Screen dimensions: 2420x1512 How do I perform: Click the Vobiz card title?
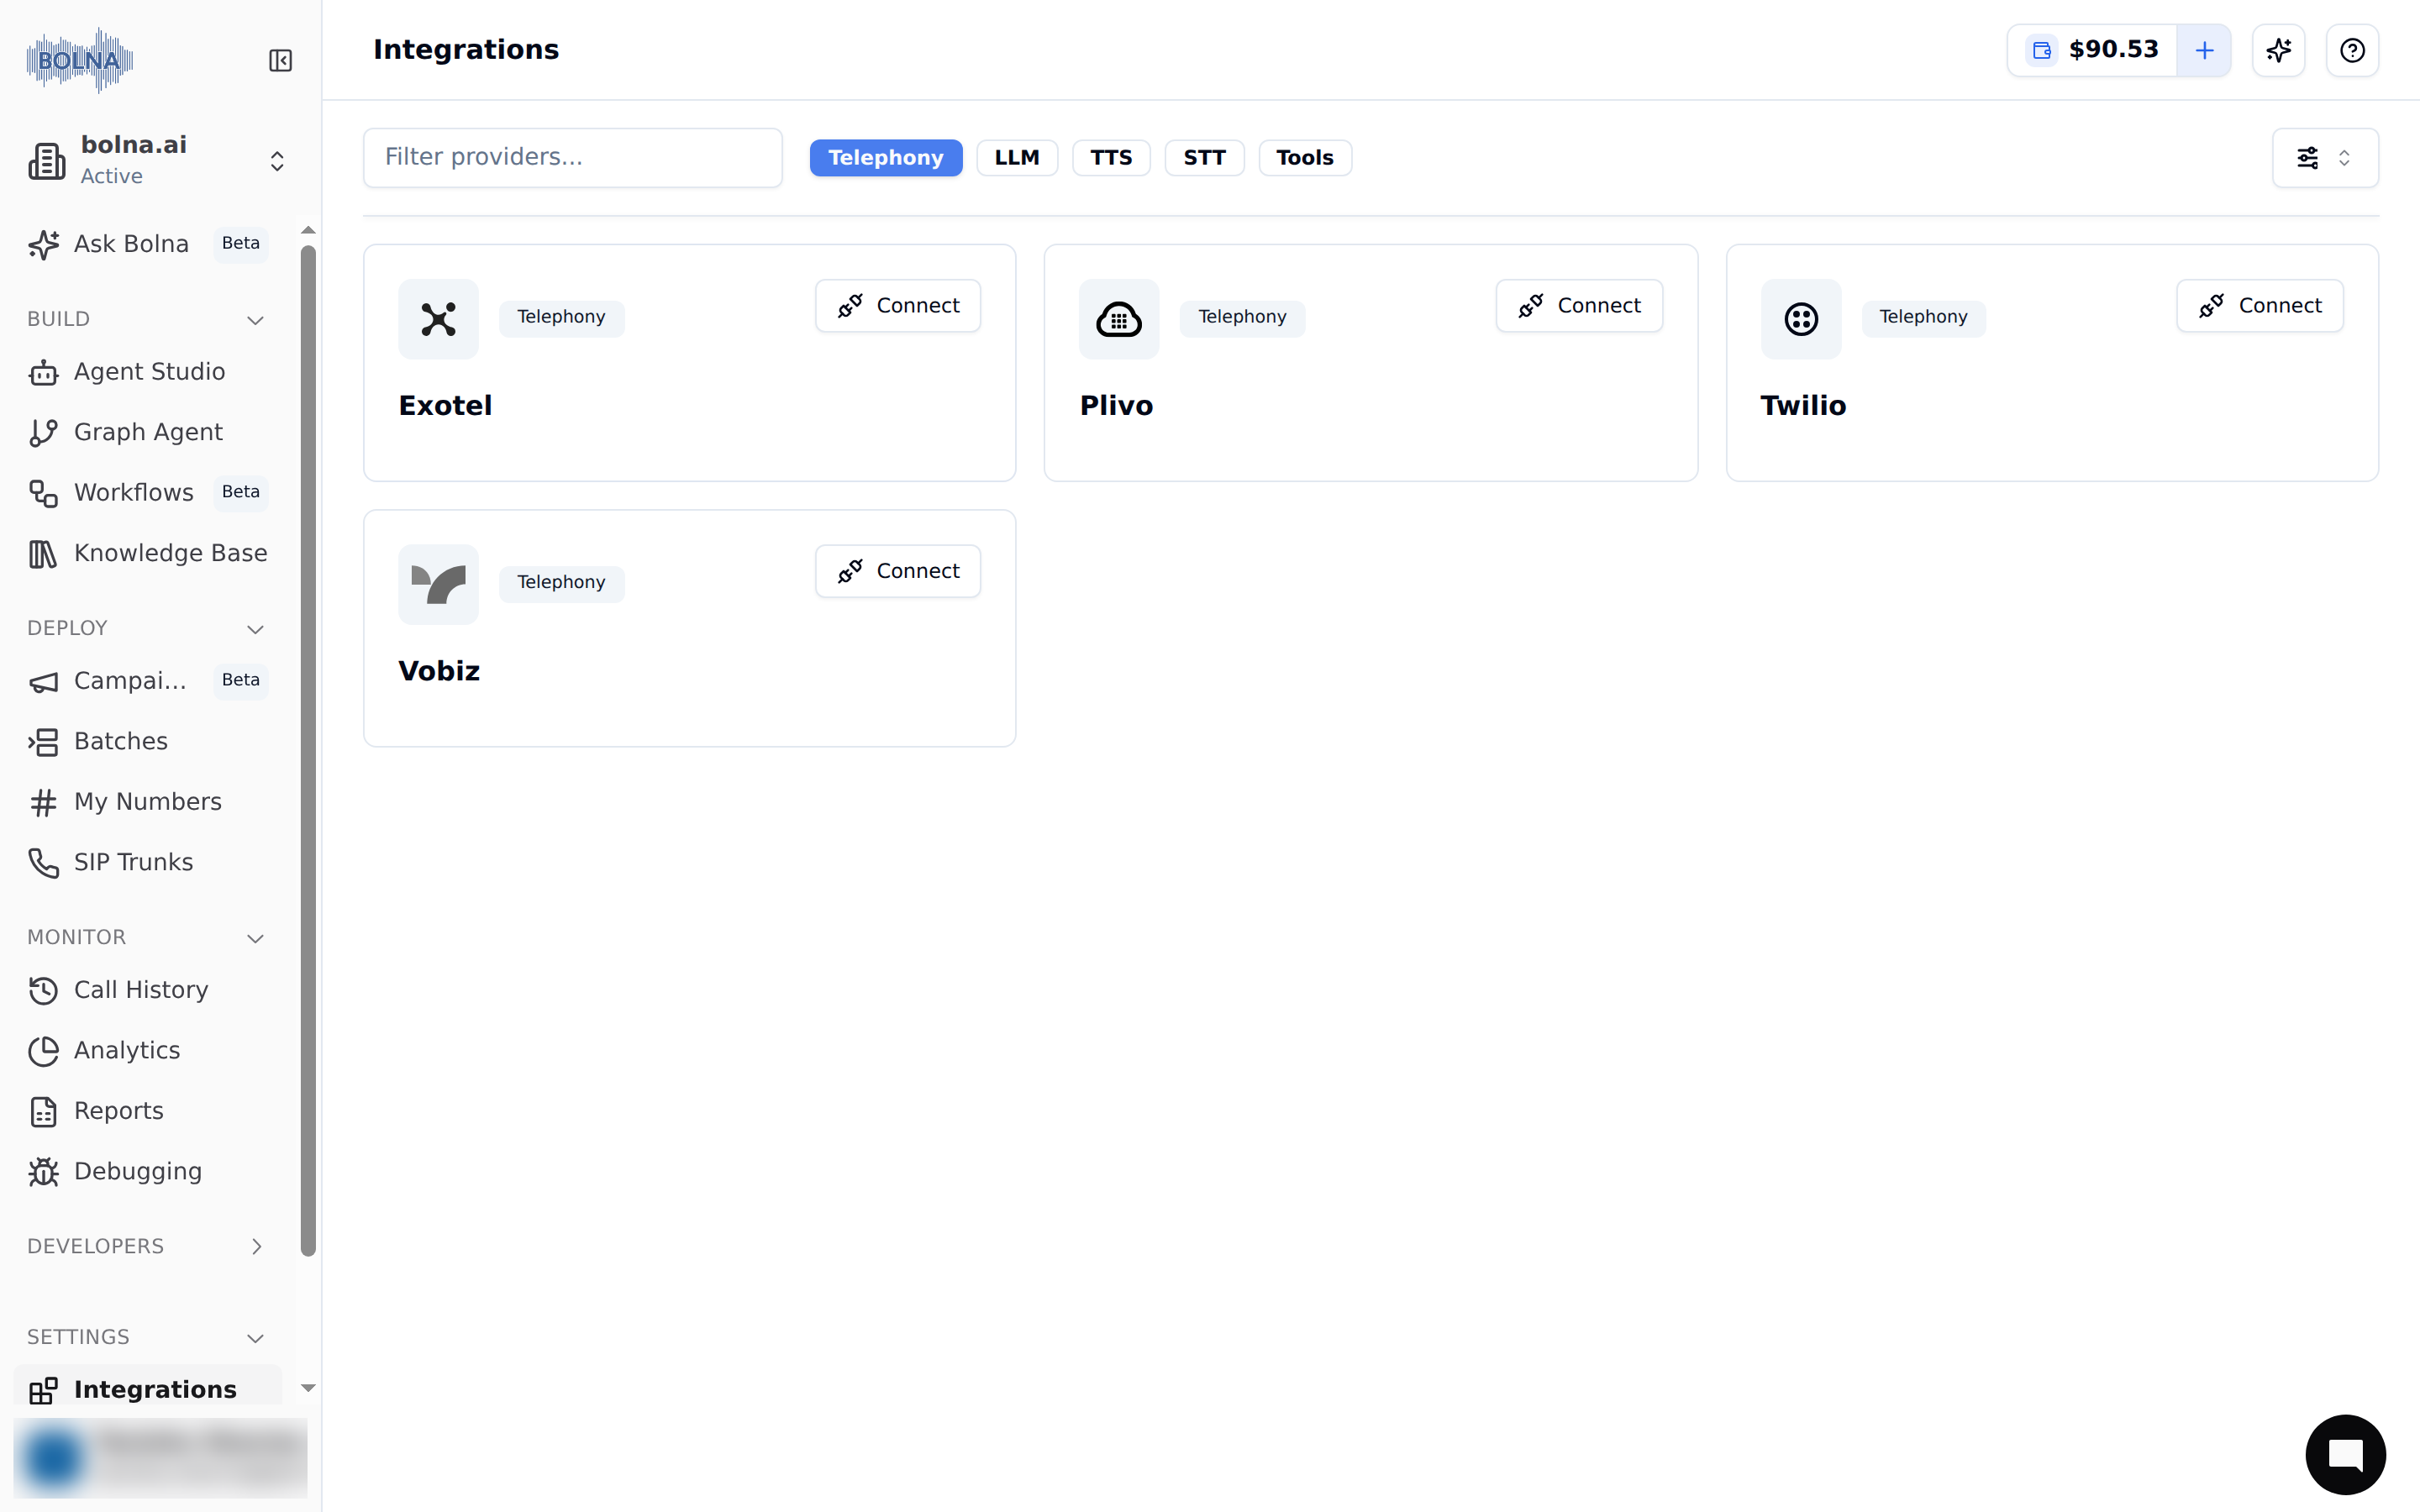439,671
